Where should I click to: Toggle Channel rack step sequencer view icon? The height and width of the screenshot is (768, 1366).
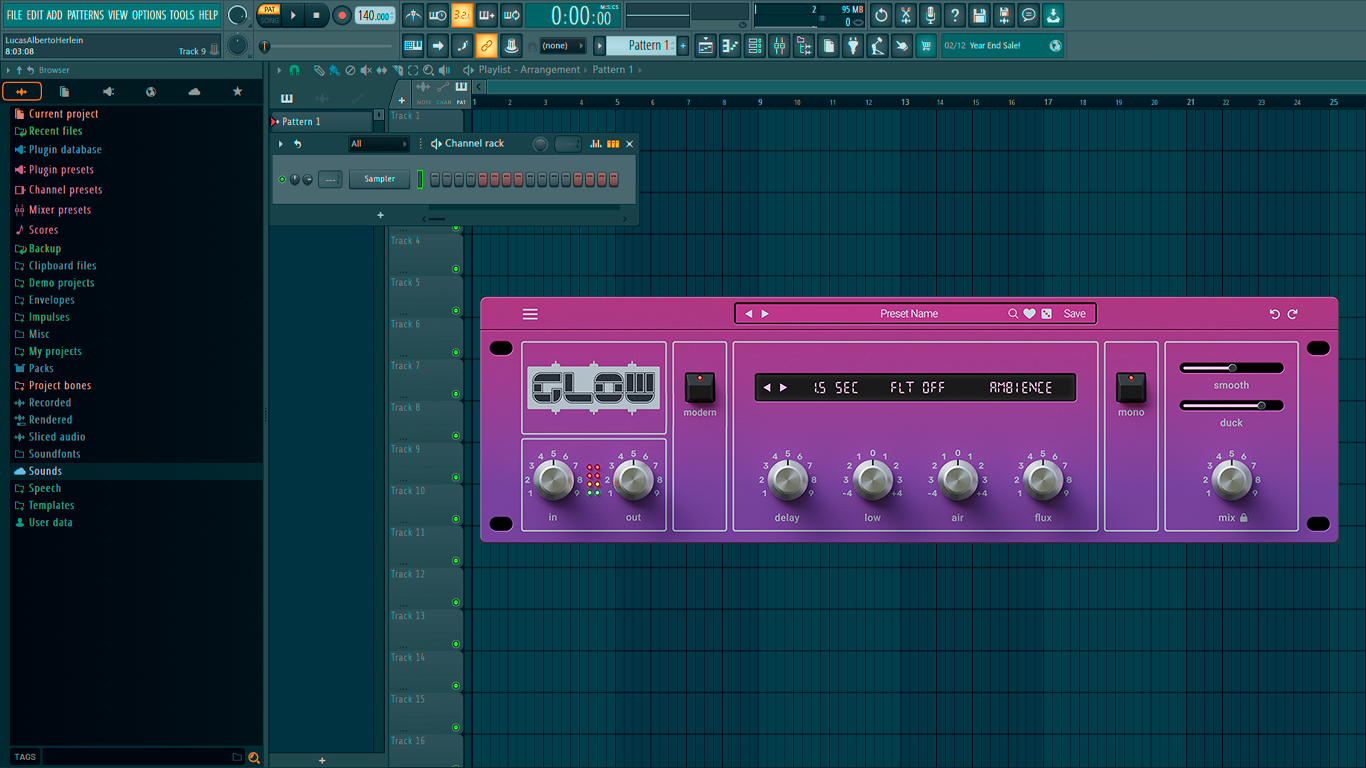613,144
